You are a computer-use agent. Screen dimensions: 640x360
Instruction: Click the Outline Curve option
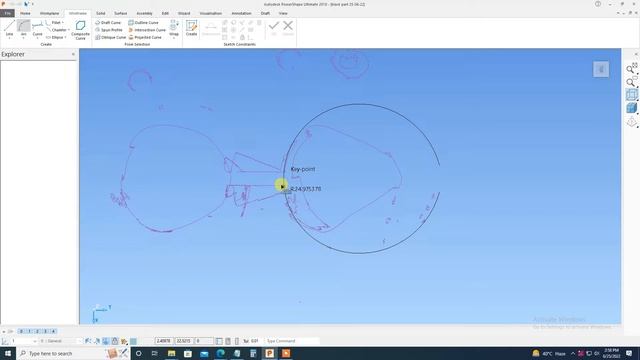coord(143,23)
